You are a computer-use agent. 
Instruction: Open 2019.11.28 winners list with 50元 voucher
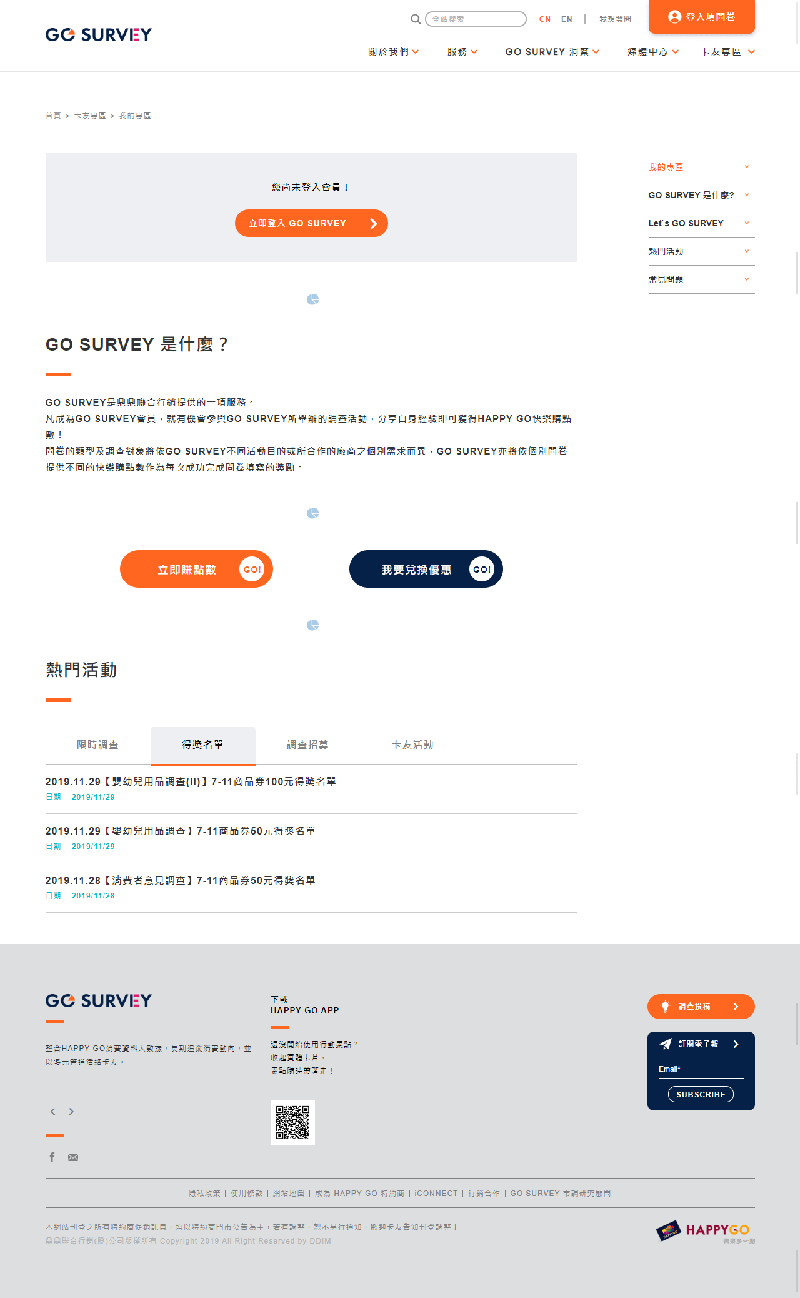(x=180, y=881)
